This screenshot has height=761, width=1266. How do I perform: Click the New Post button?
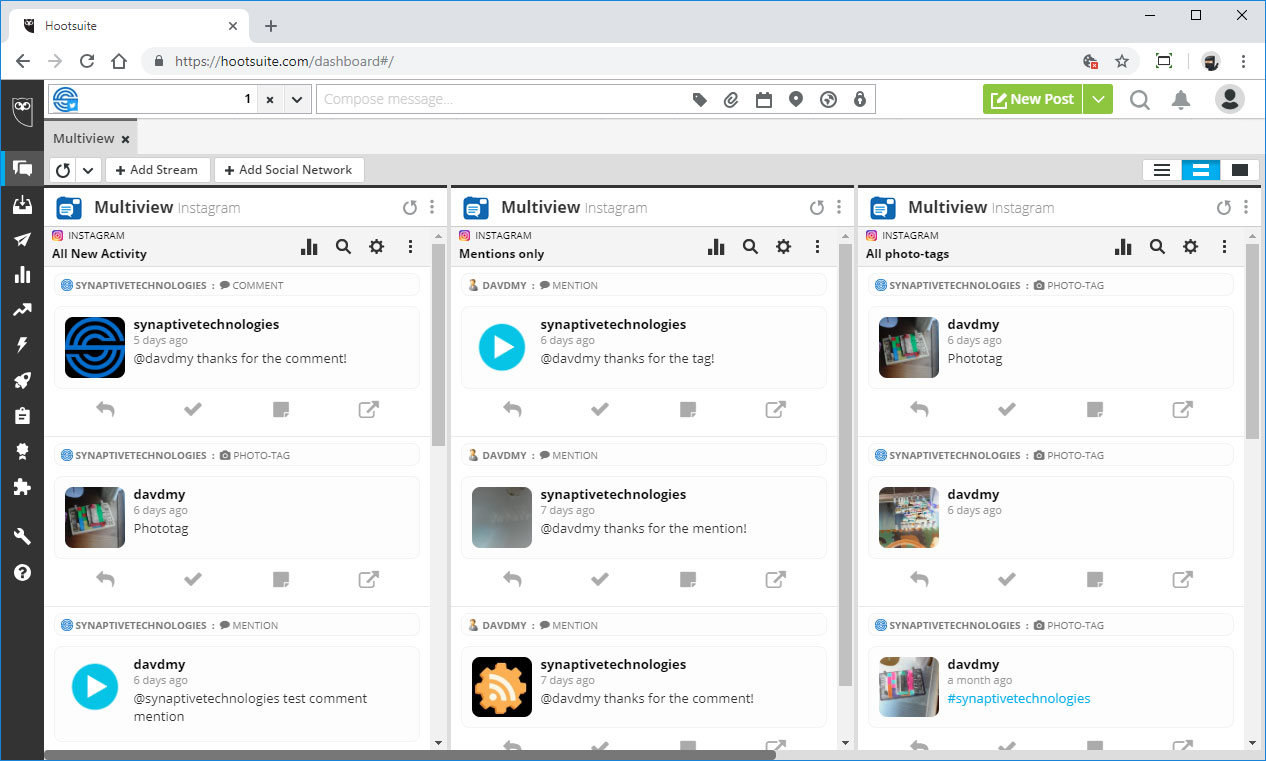pyautogui.click(x=1033, y=99)
